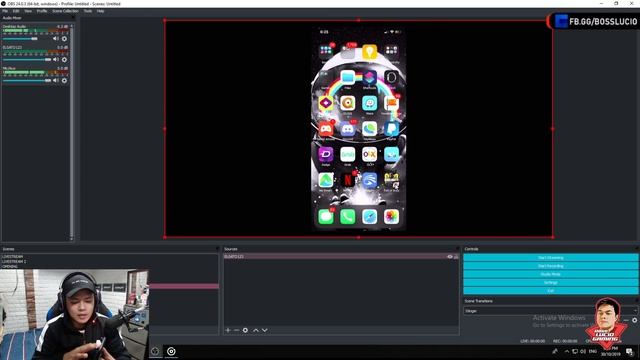Open the People icon in taskbar
640x360 pixels.
click(555, 351)
